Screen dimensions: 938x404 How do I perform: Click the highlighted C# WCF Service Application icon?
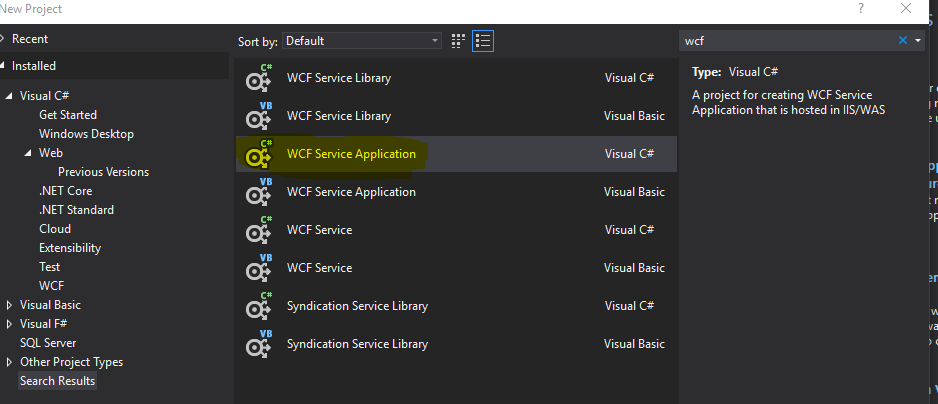259,155
